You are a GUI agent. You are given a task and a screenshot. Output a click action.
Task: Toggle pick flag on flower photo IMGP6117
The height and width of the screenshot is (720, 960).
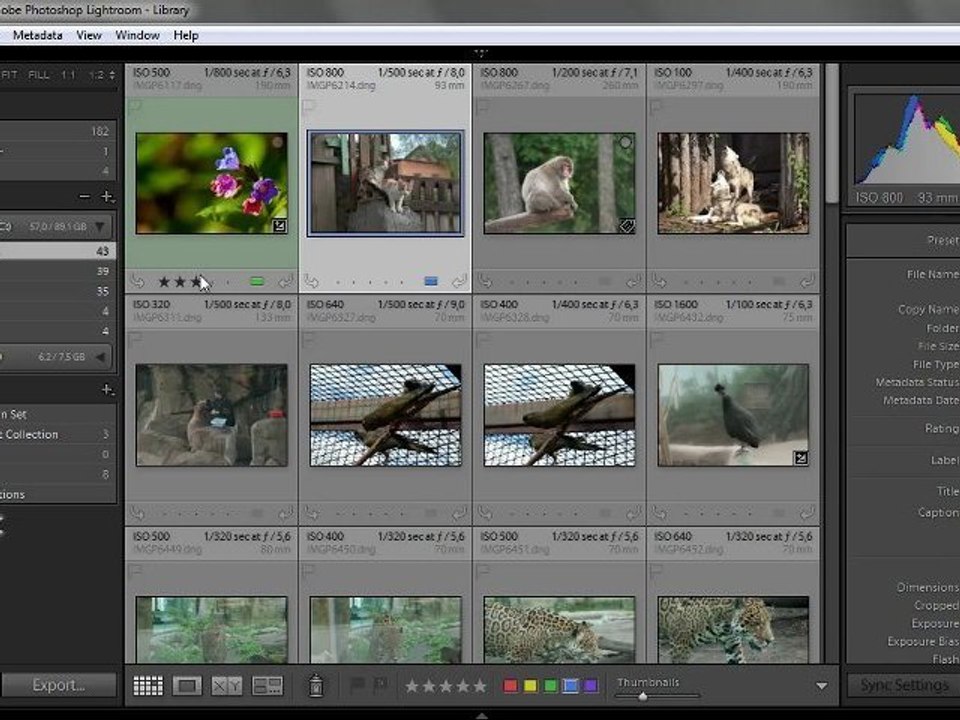tap(134, 105)
